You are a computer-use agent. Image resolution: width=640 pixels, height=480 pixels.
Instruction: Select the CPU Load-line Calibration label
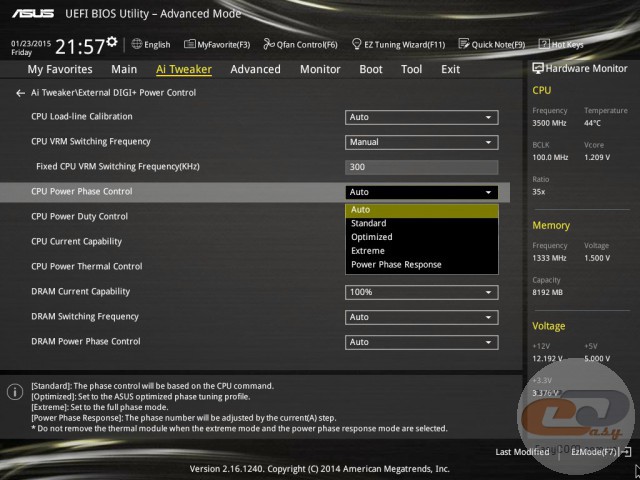(x=82, y=116)
